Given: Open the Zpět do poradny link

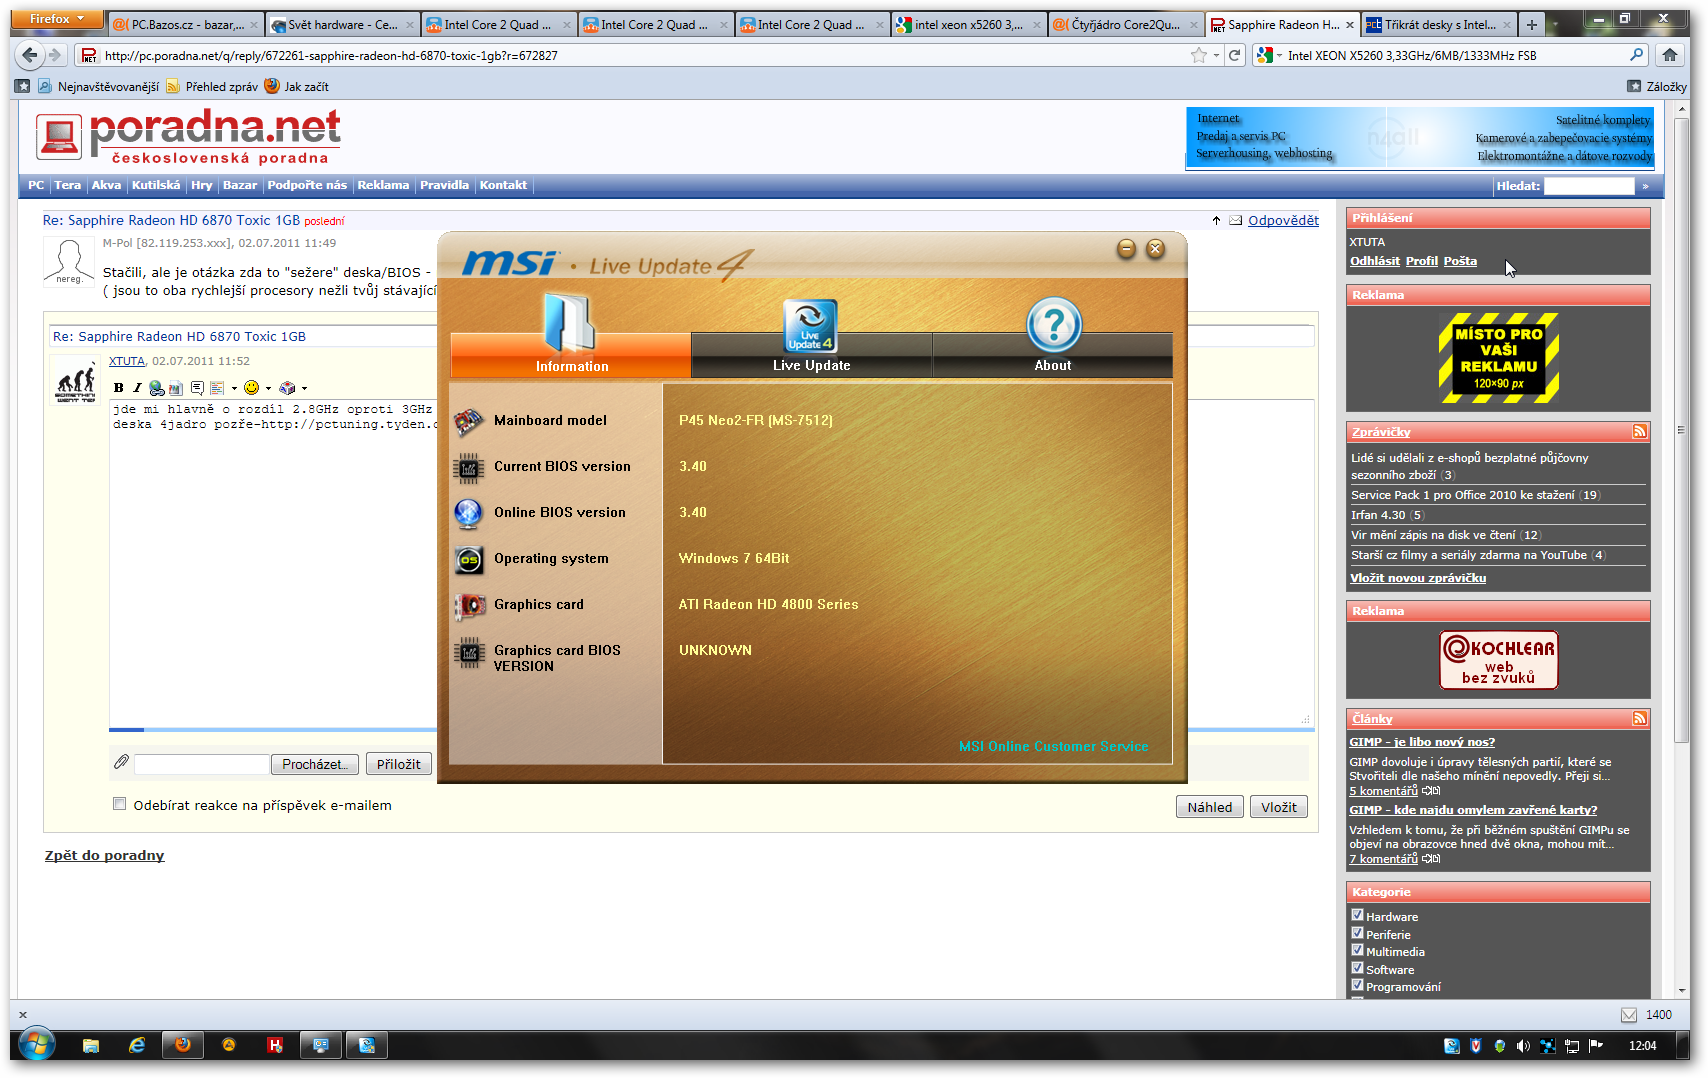Looking at the screenshot, I should coord(104,856).
